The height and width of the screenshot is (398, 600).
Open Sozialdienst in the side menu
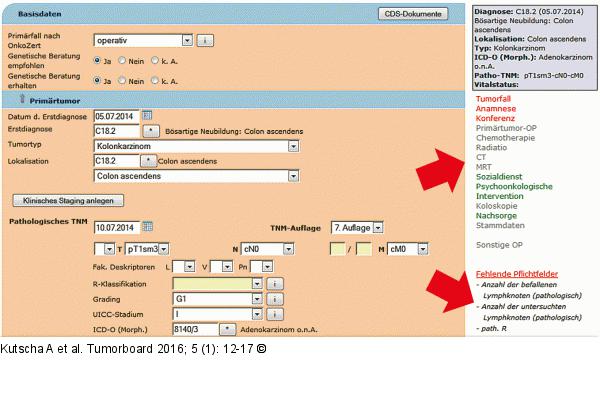coord(499,177)
